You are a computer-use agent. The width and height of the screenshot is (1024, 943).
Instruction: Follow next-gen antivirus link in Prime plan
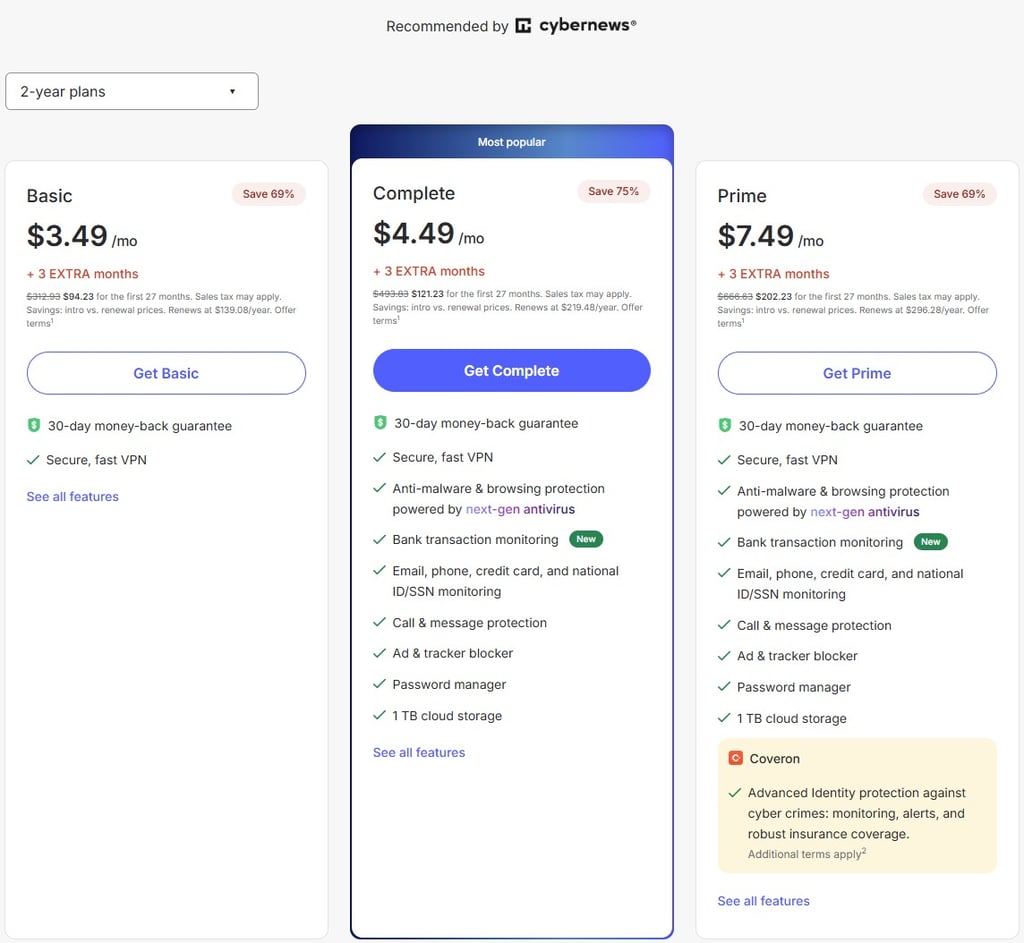pyautogui.click(x=865, y=511)
